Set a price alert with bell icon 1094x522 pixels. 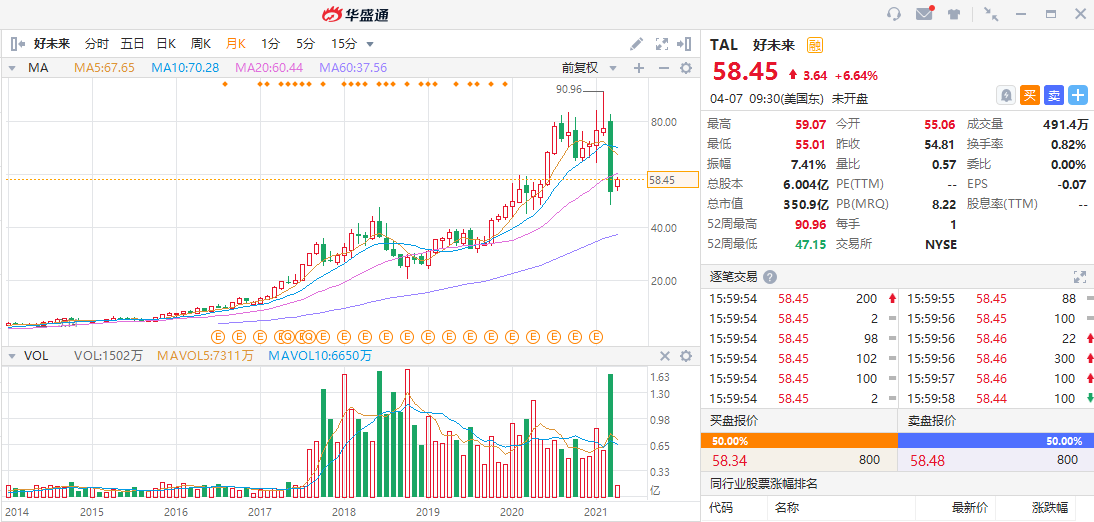click(1006, 95)
